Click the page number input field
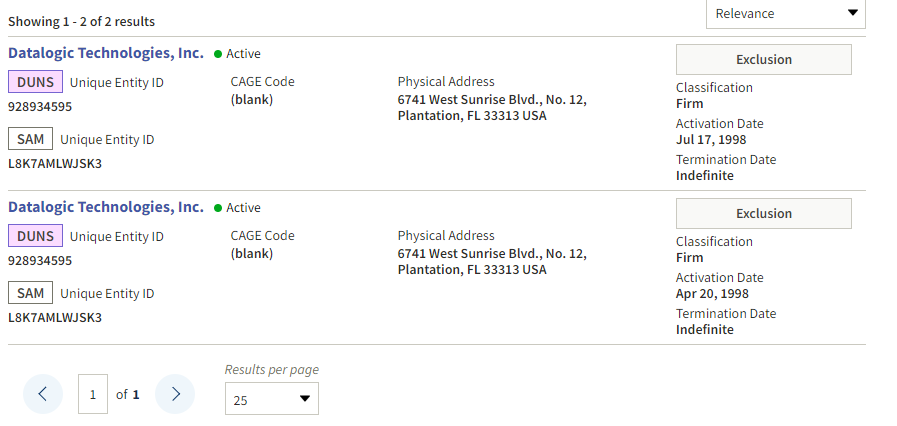 coord(93,394)
